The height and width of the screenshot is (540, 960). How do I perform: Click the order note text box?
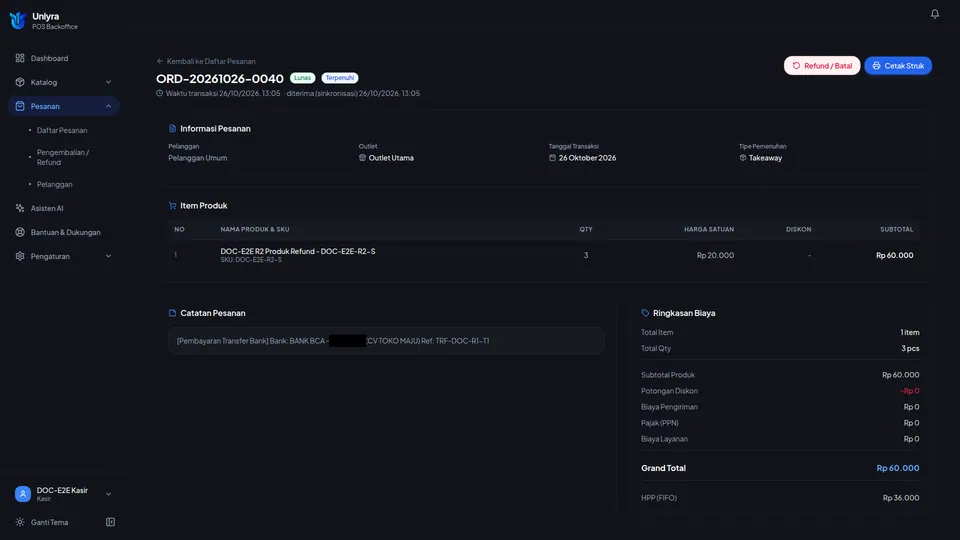click(x=386, y=341)
